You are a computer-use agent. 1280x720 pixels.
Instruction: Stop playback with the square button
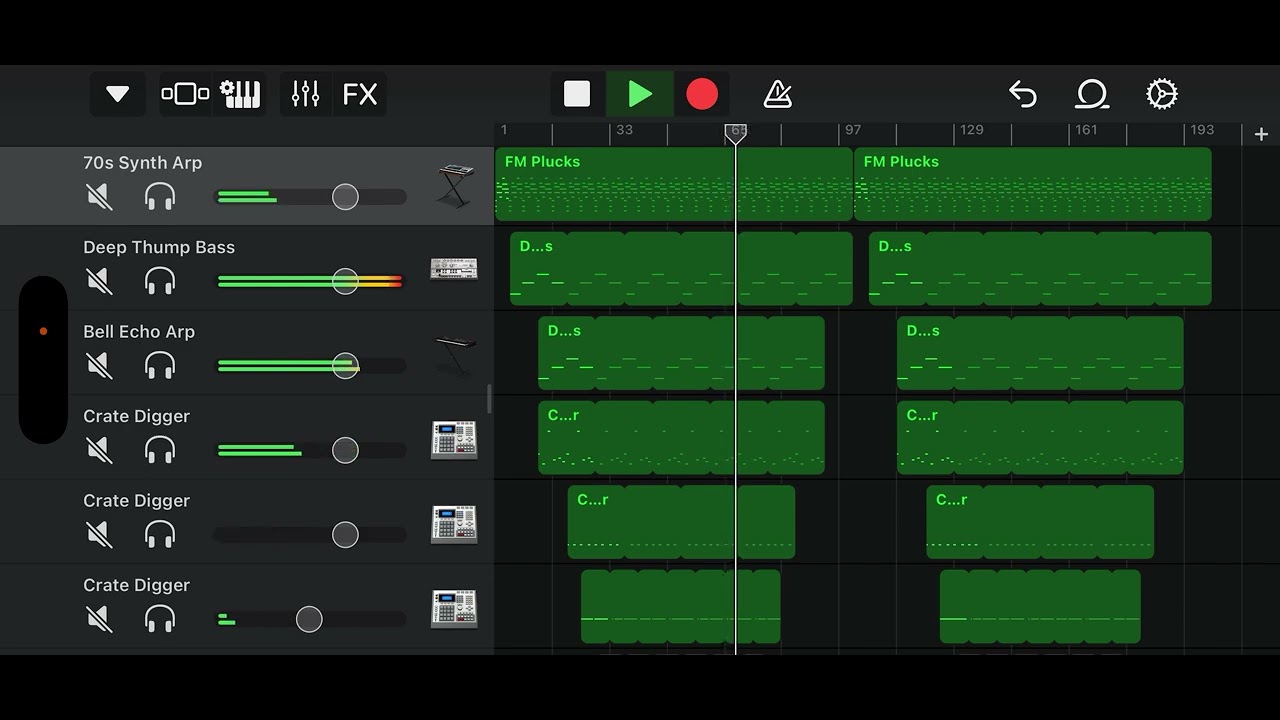pos(577,94)
